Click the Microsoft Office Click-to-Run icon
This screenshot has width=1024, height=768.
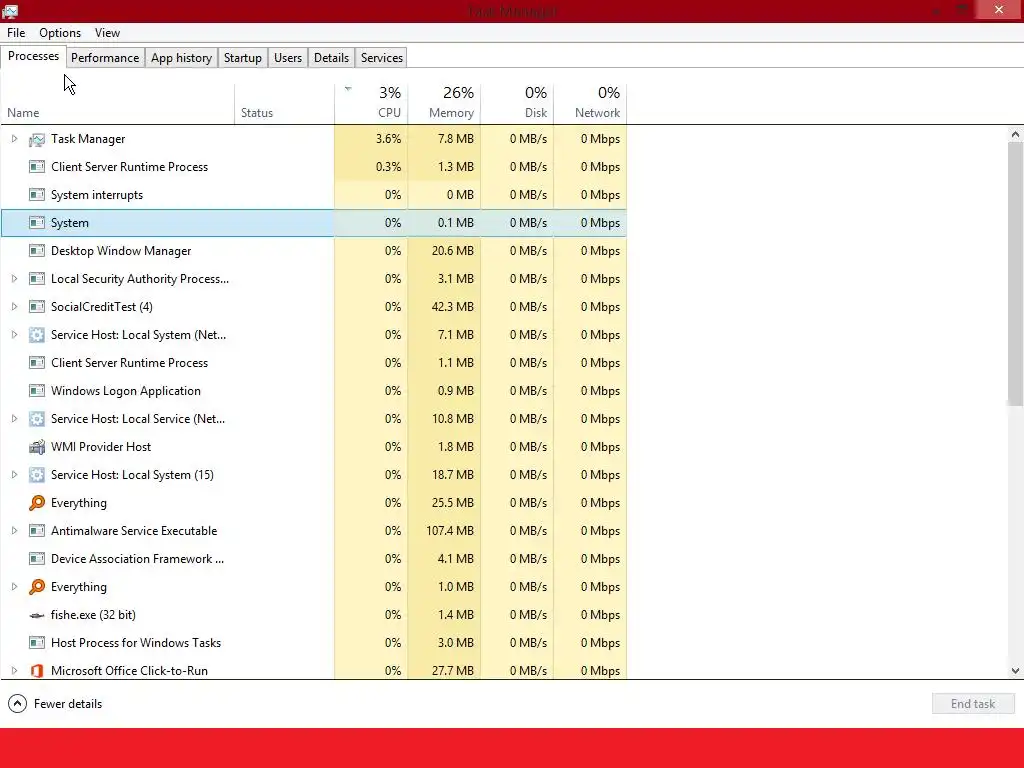click(x=37, y=671)
